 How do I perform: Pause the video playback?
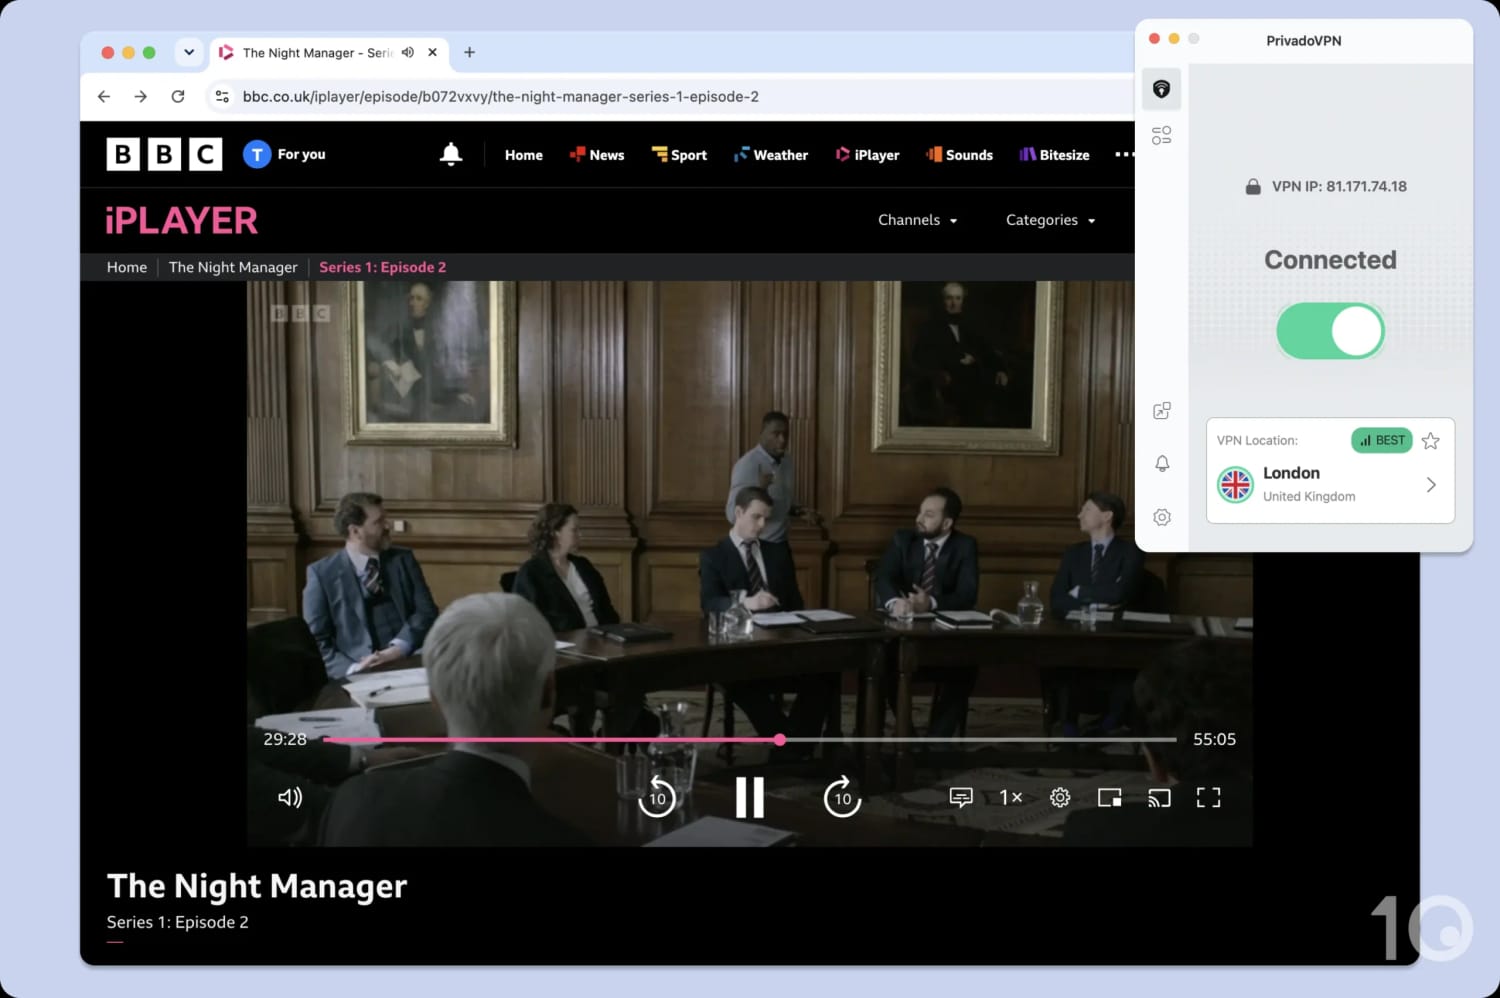pos(749,797)
